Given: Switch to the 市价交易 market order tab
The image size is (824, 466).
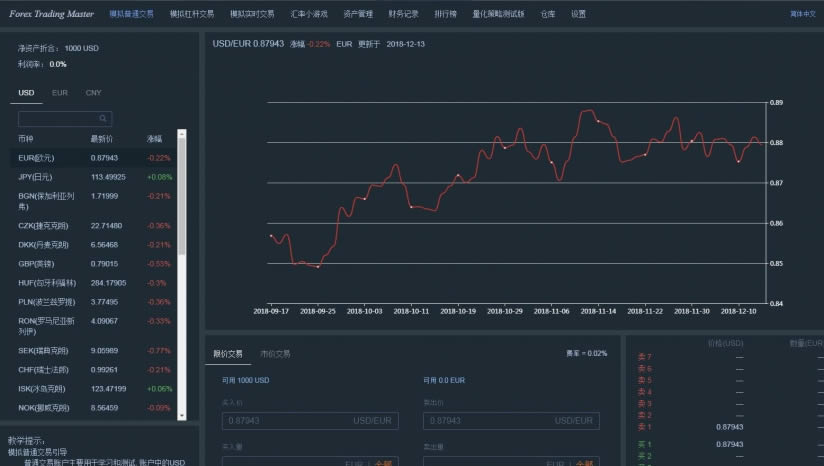Looking at the screenshot, I should (275, 354).
